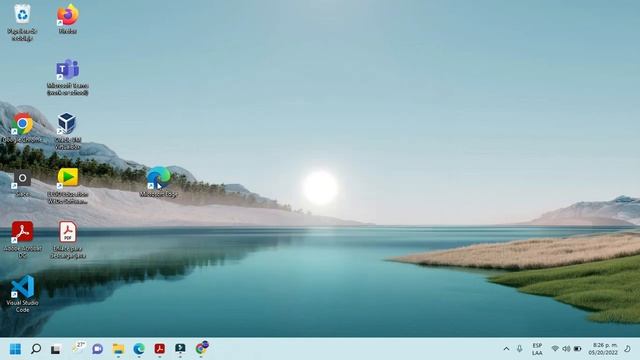Open Wi-Fi network settings in the tray
The height and width of the screenshot is (360, 640).
coord(555,349)
